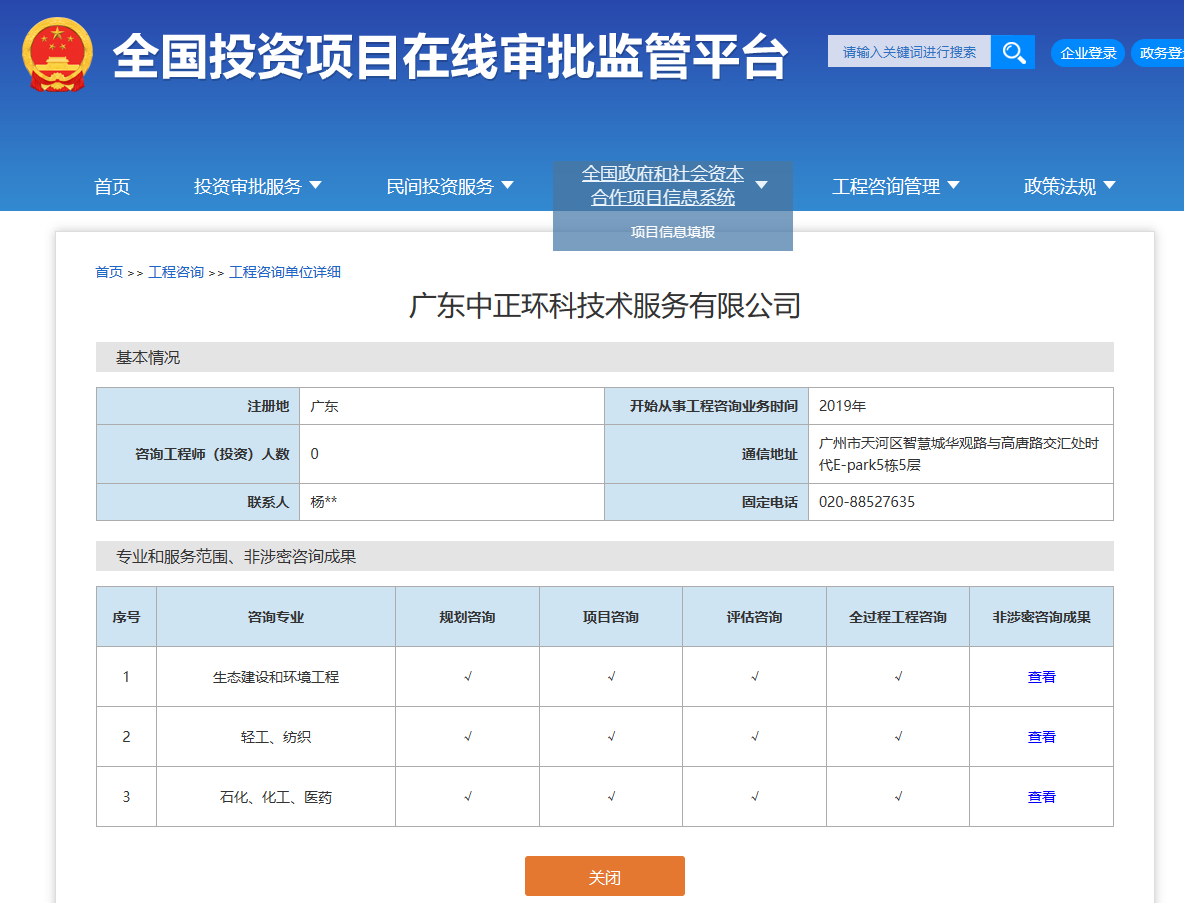Click the phone number 020-88527635

coord(867,502)
